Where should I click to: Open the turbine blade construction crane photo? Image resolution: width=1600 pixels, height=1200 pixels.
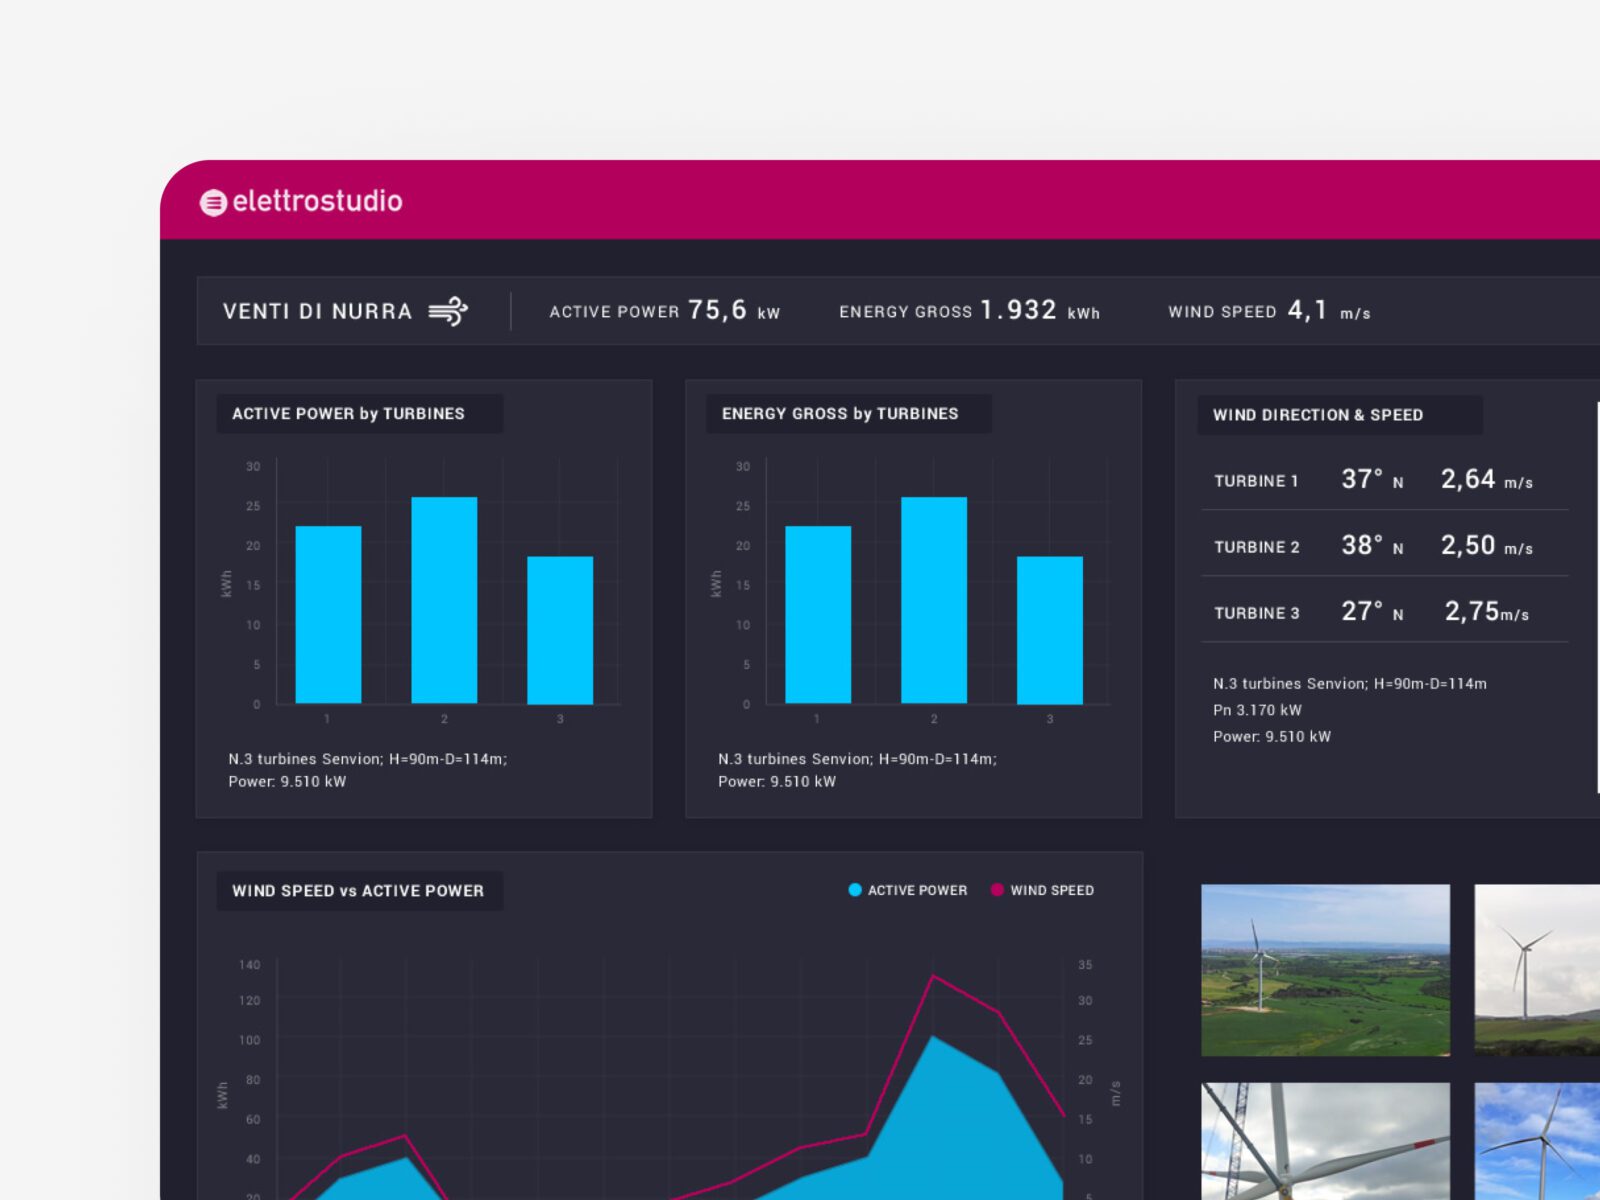[1325, 1141]
